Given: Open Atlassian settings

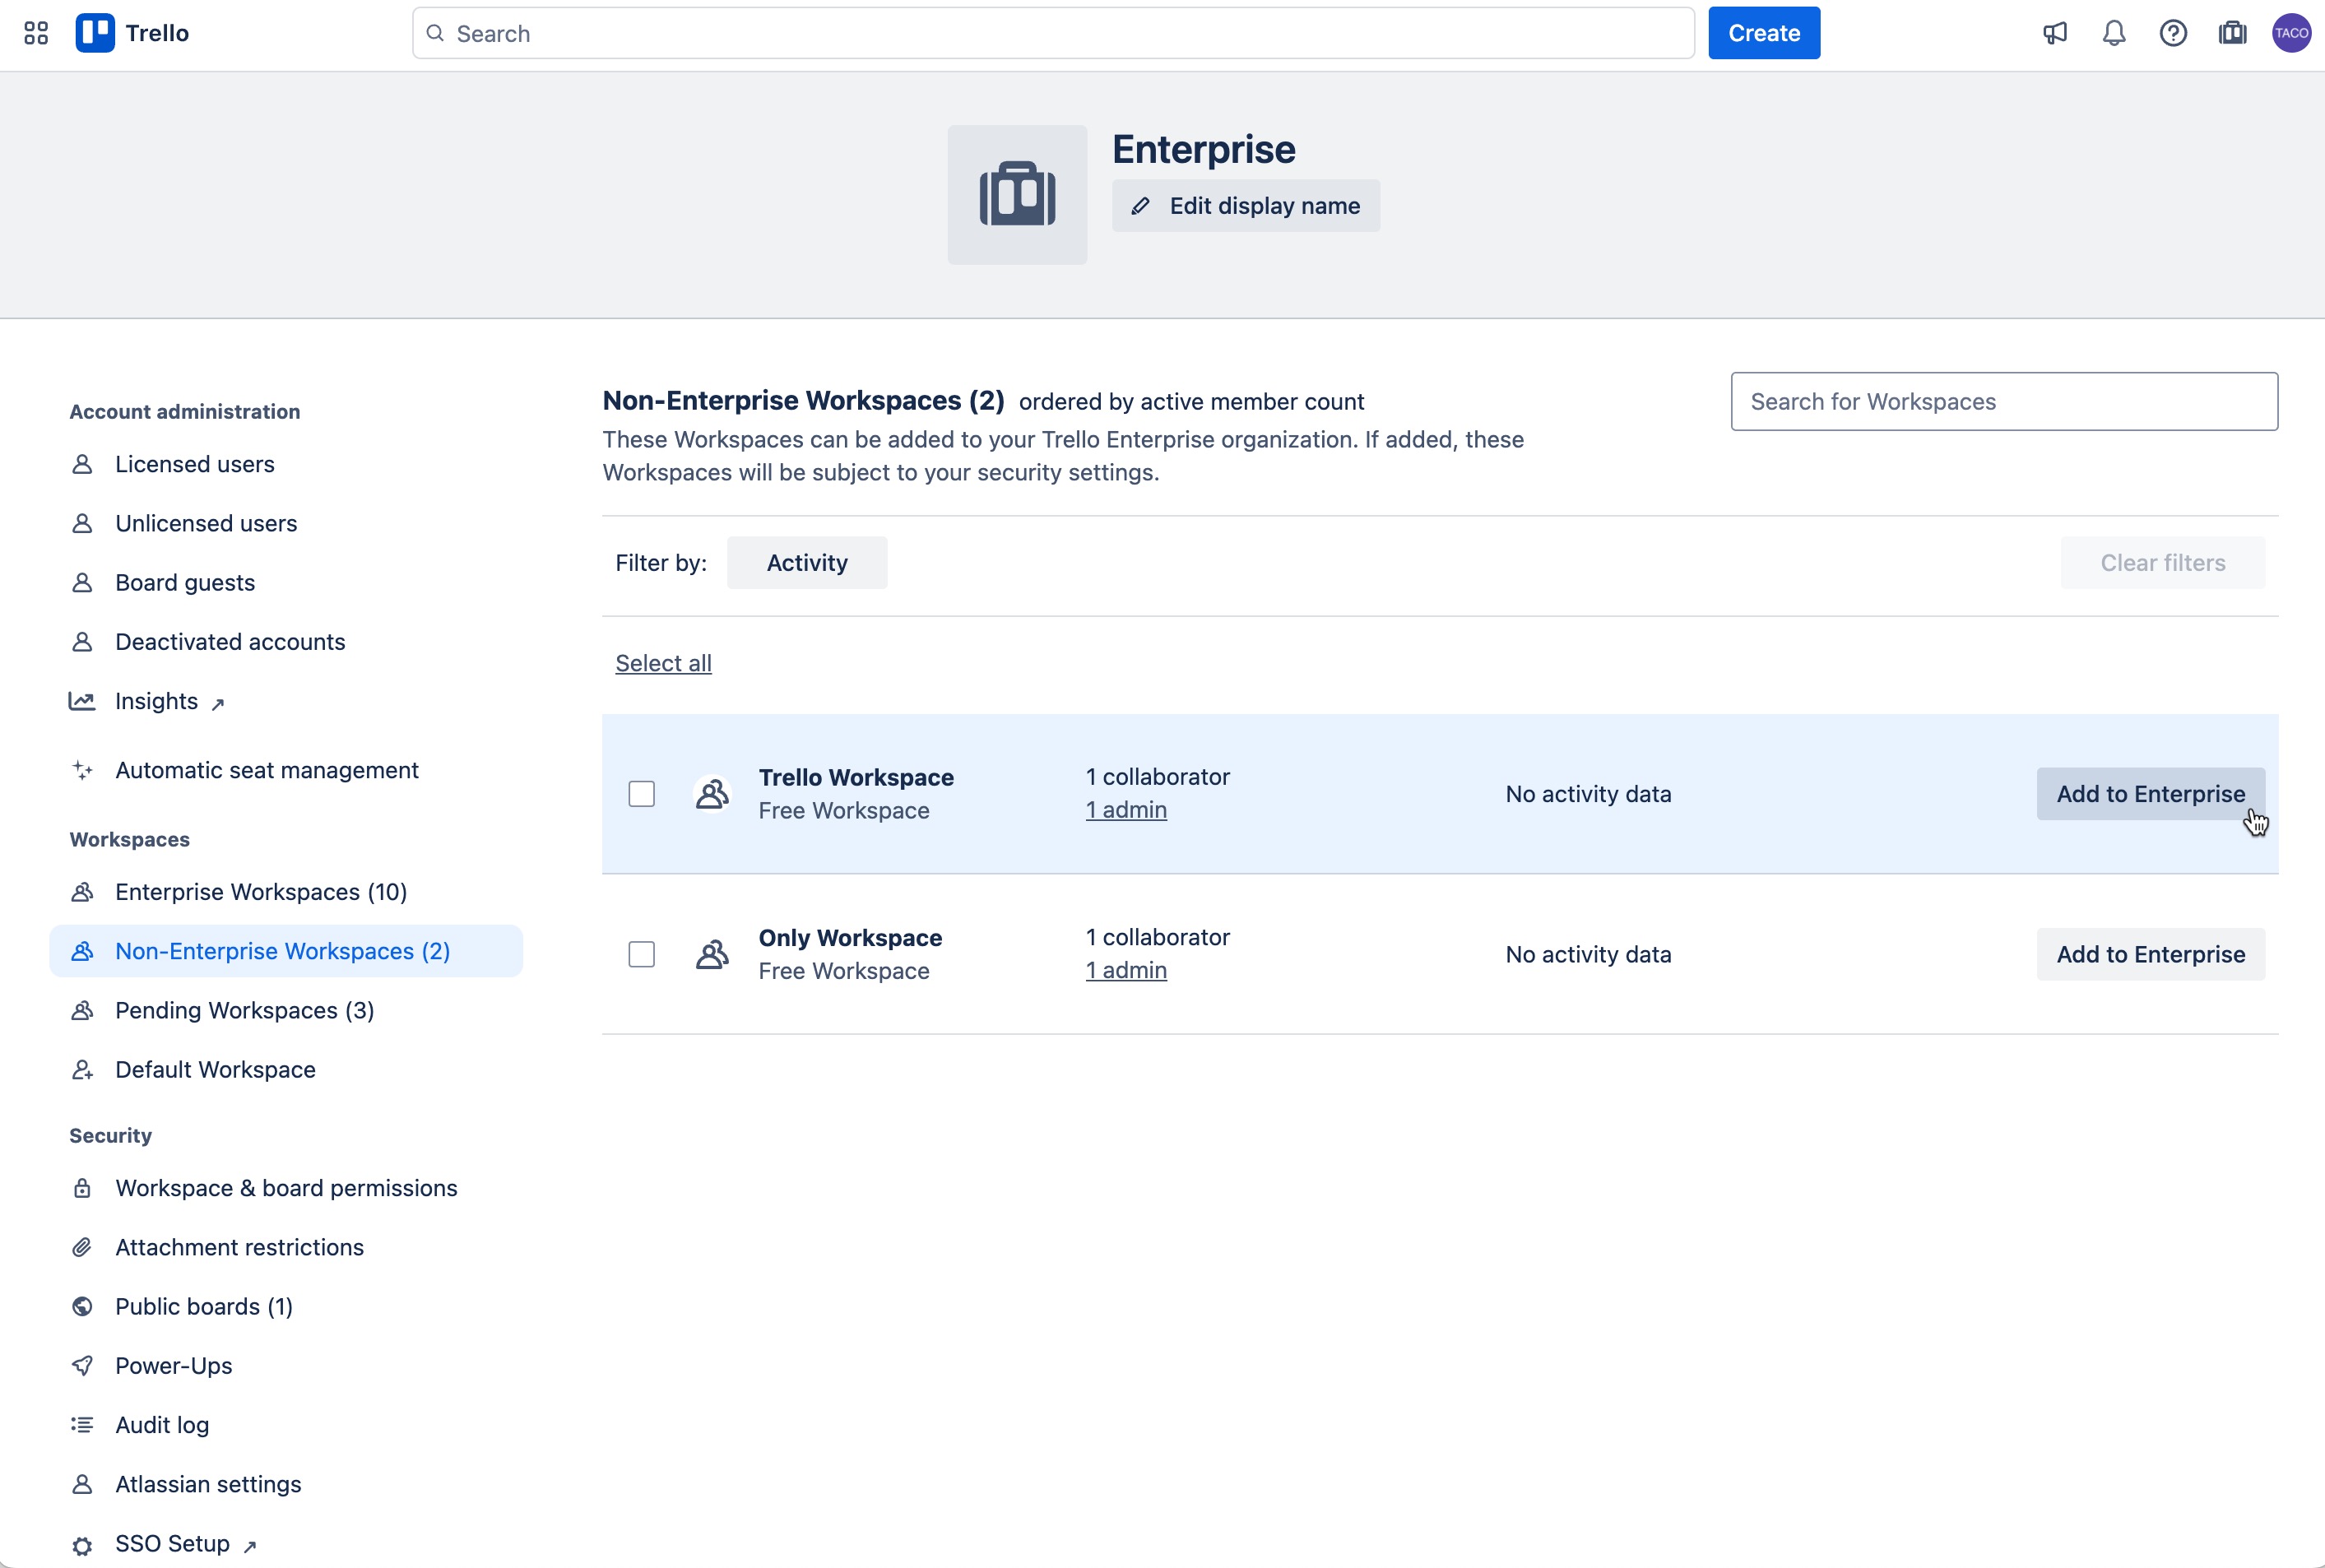Looking at the screenshot, I should click(x=208, y=1484).
